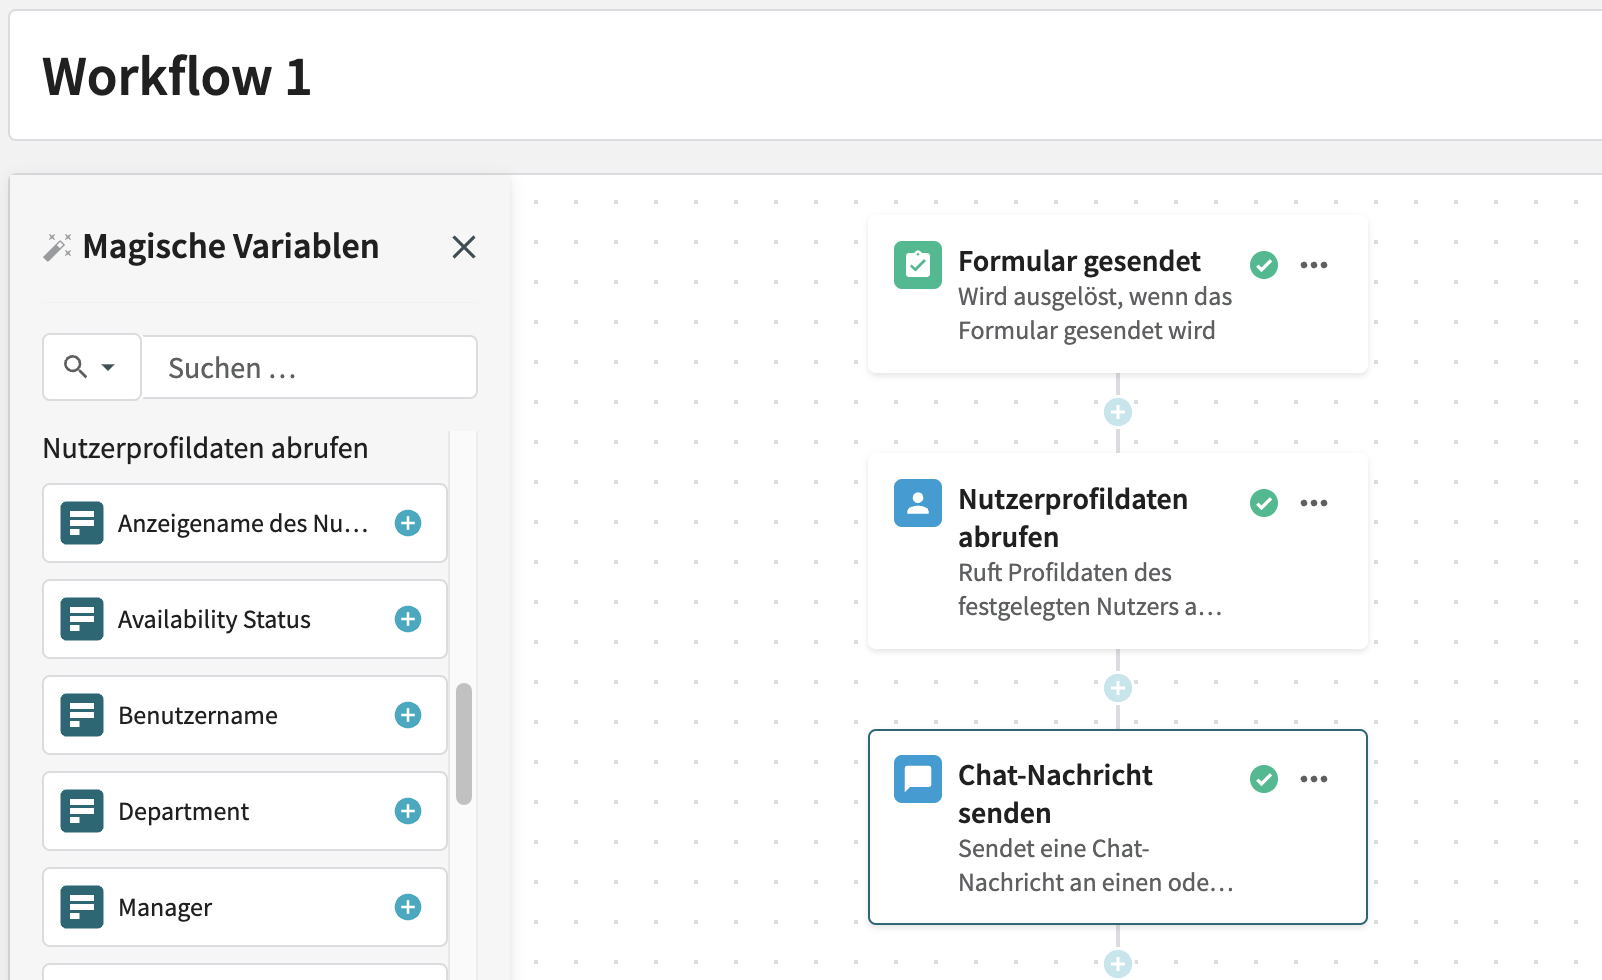The image size is (1602, 980).
Task: Click the Workflow 1 title
Action: coord(177,77)
